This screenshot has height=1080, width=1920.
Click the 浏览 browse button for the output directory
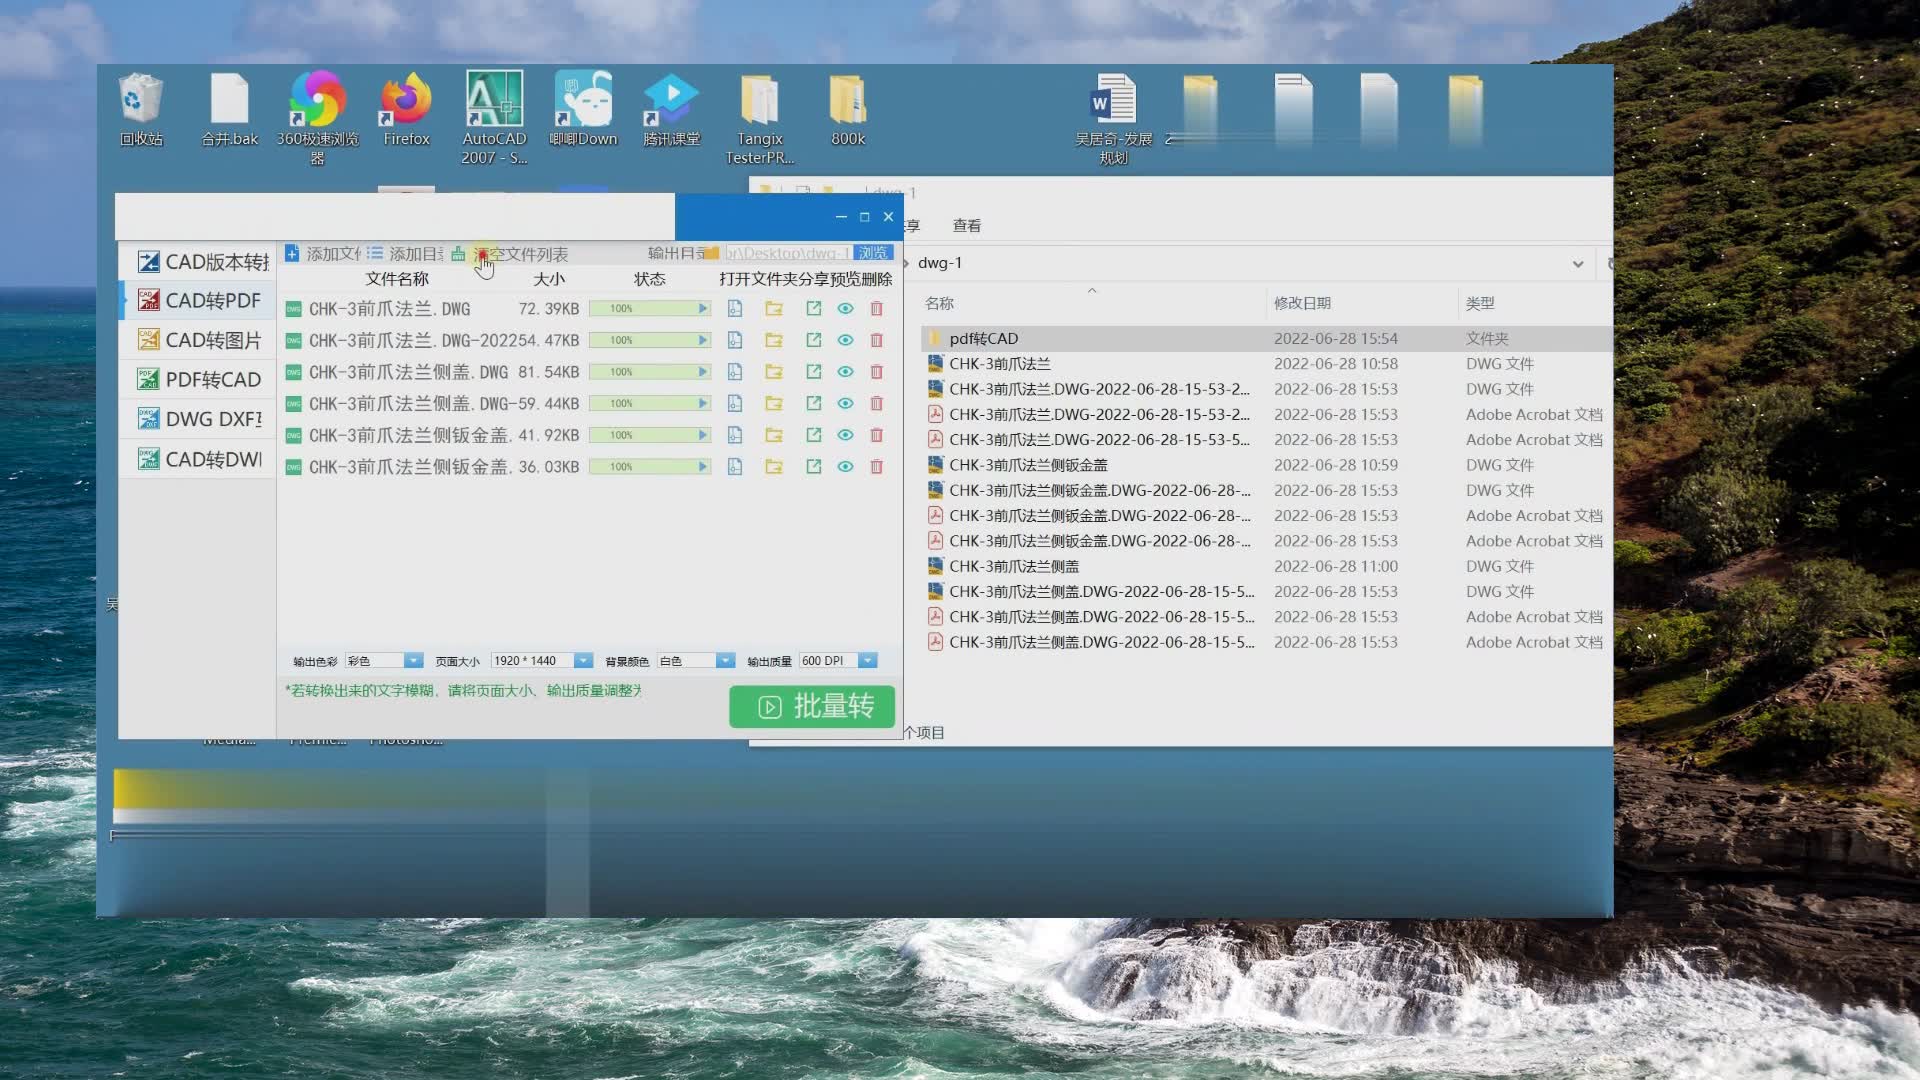(873, 253)
